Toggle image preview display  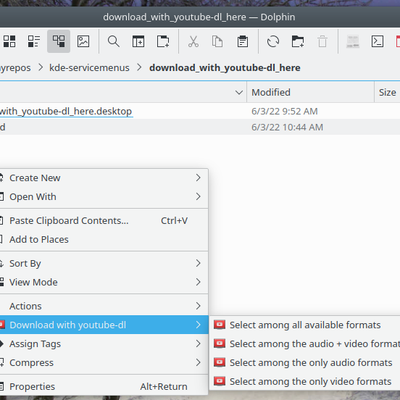(x=83, y=41)
